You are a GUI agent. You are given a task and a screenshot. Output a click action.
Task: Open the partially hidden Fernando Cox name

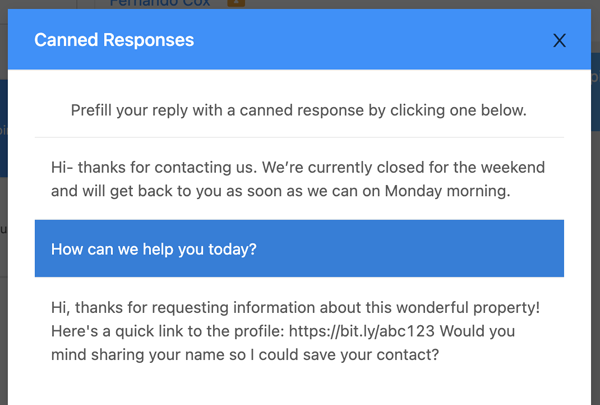pyautogui.click(x=160, y=3)
